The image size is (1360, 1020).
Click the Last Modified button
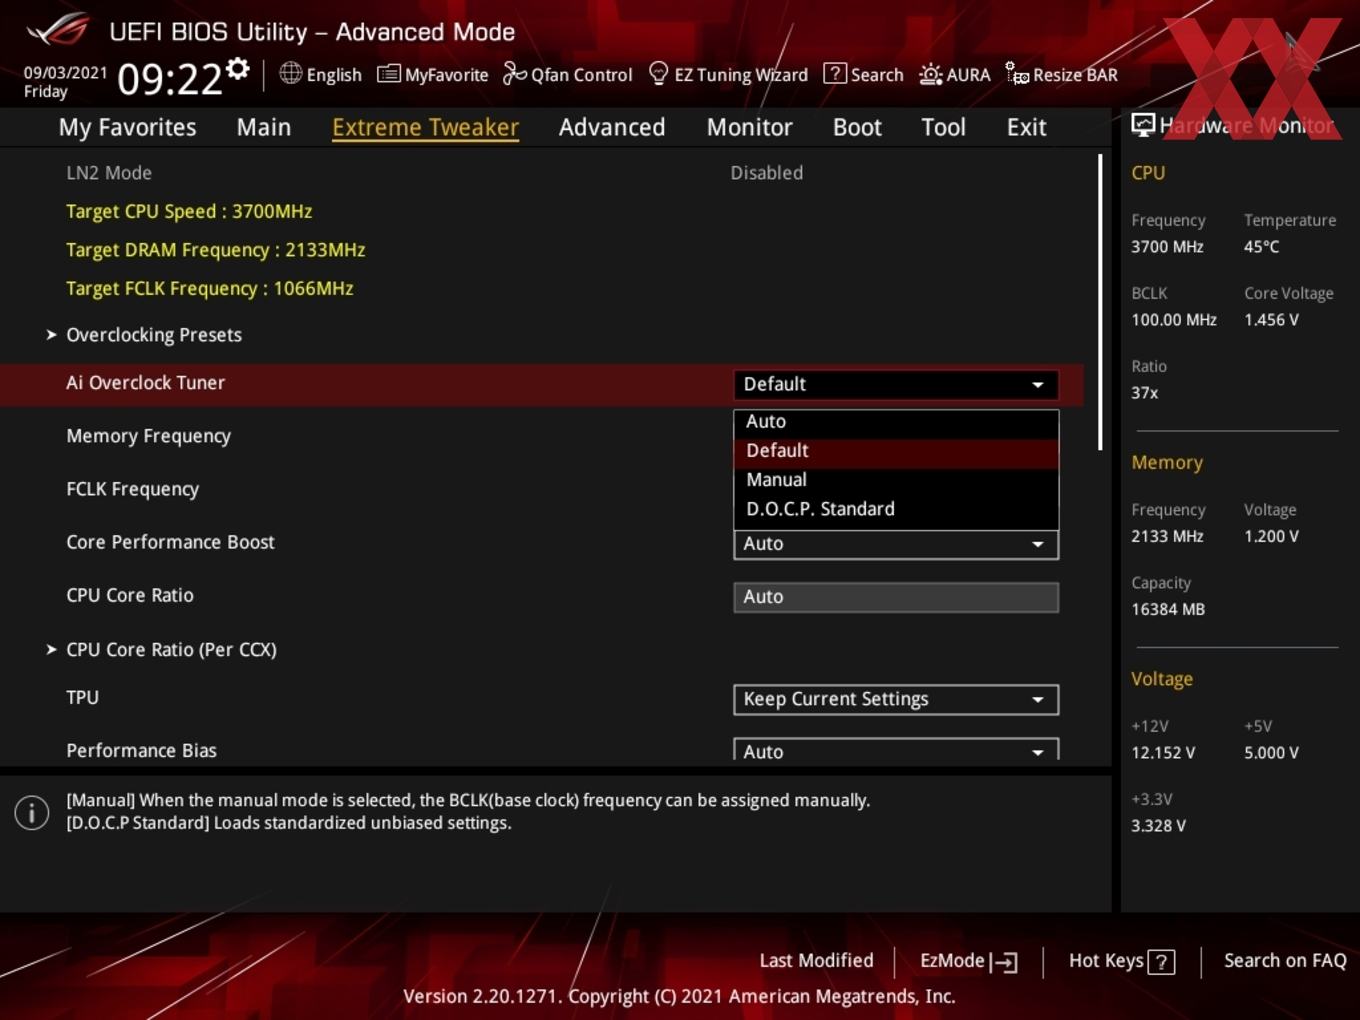pyautogui.click(x=816, y=960)
